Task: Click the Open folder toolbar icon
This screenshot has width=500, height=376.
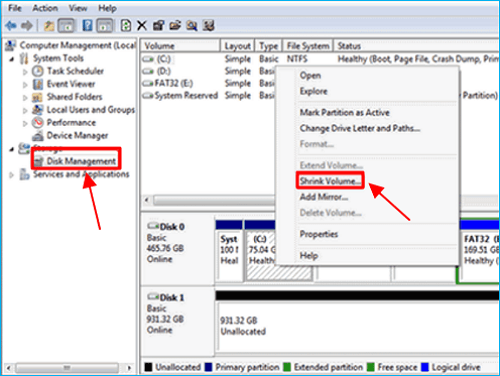Action: [175, 26]
